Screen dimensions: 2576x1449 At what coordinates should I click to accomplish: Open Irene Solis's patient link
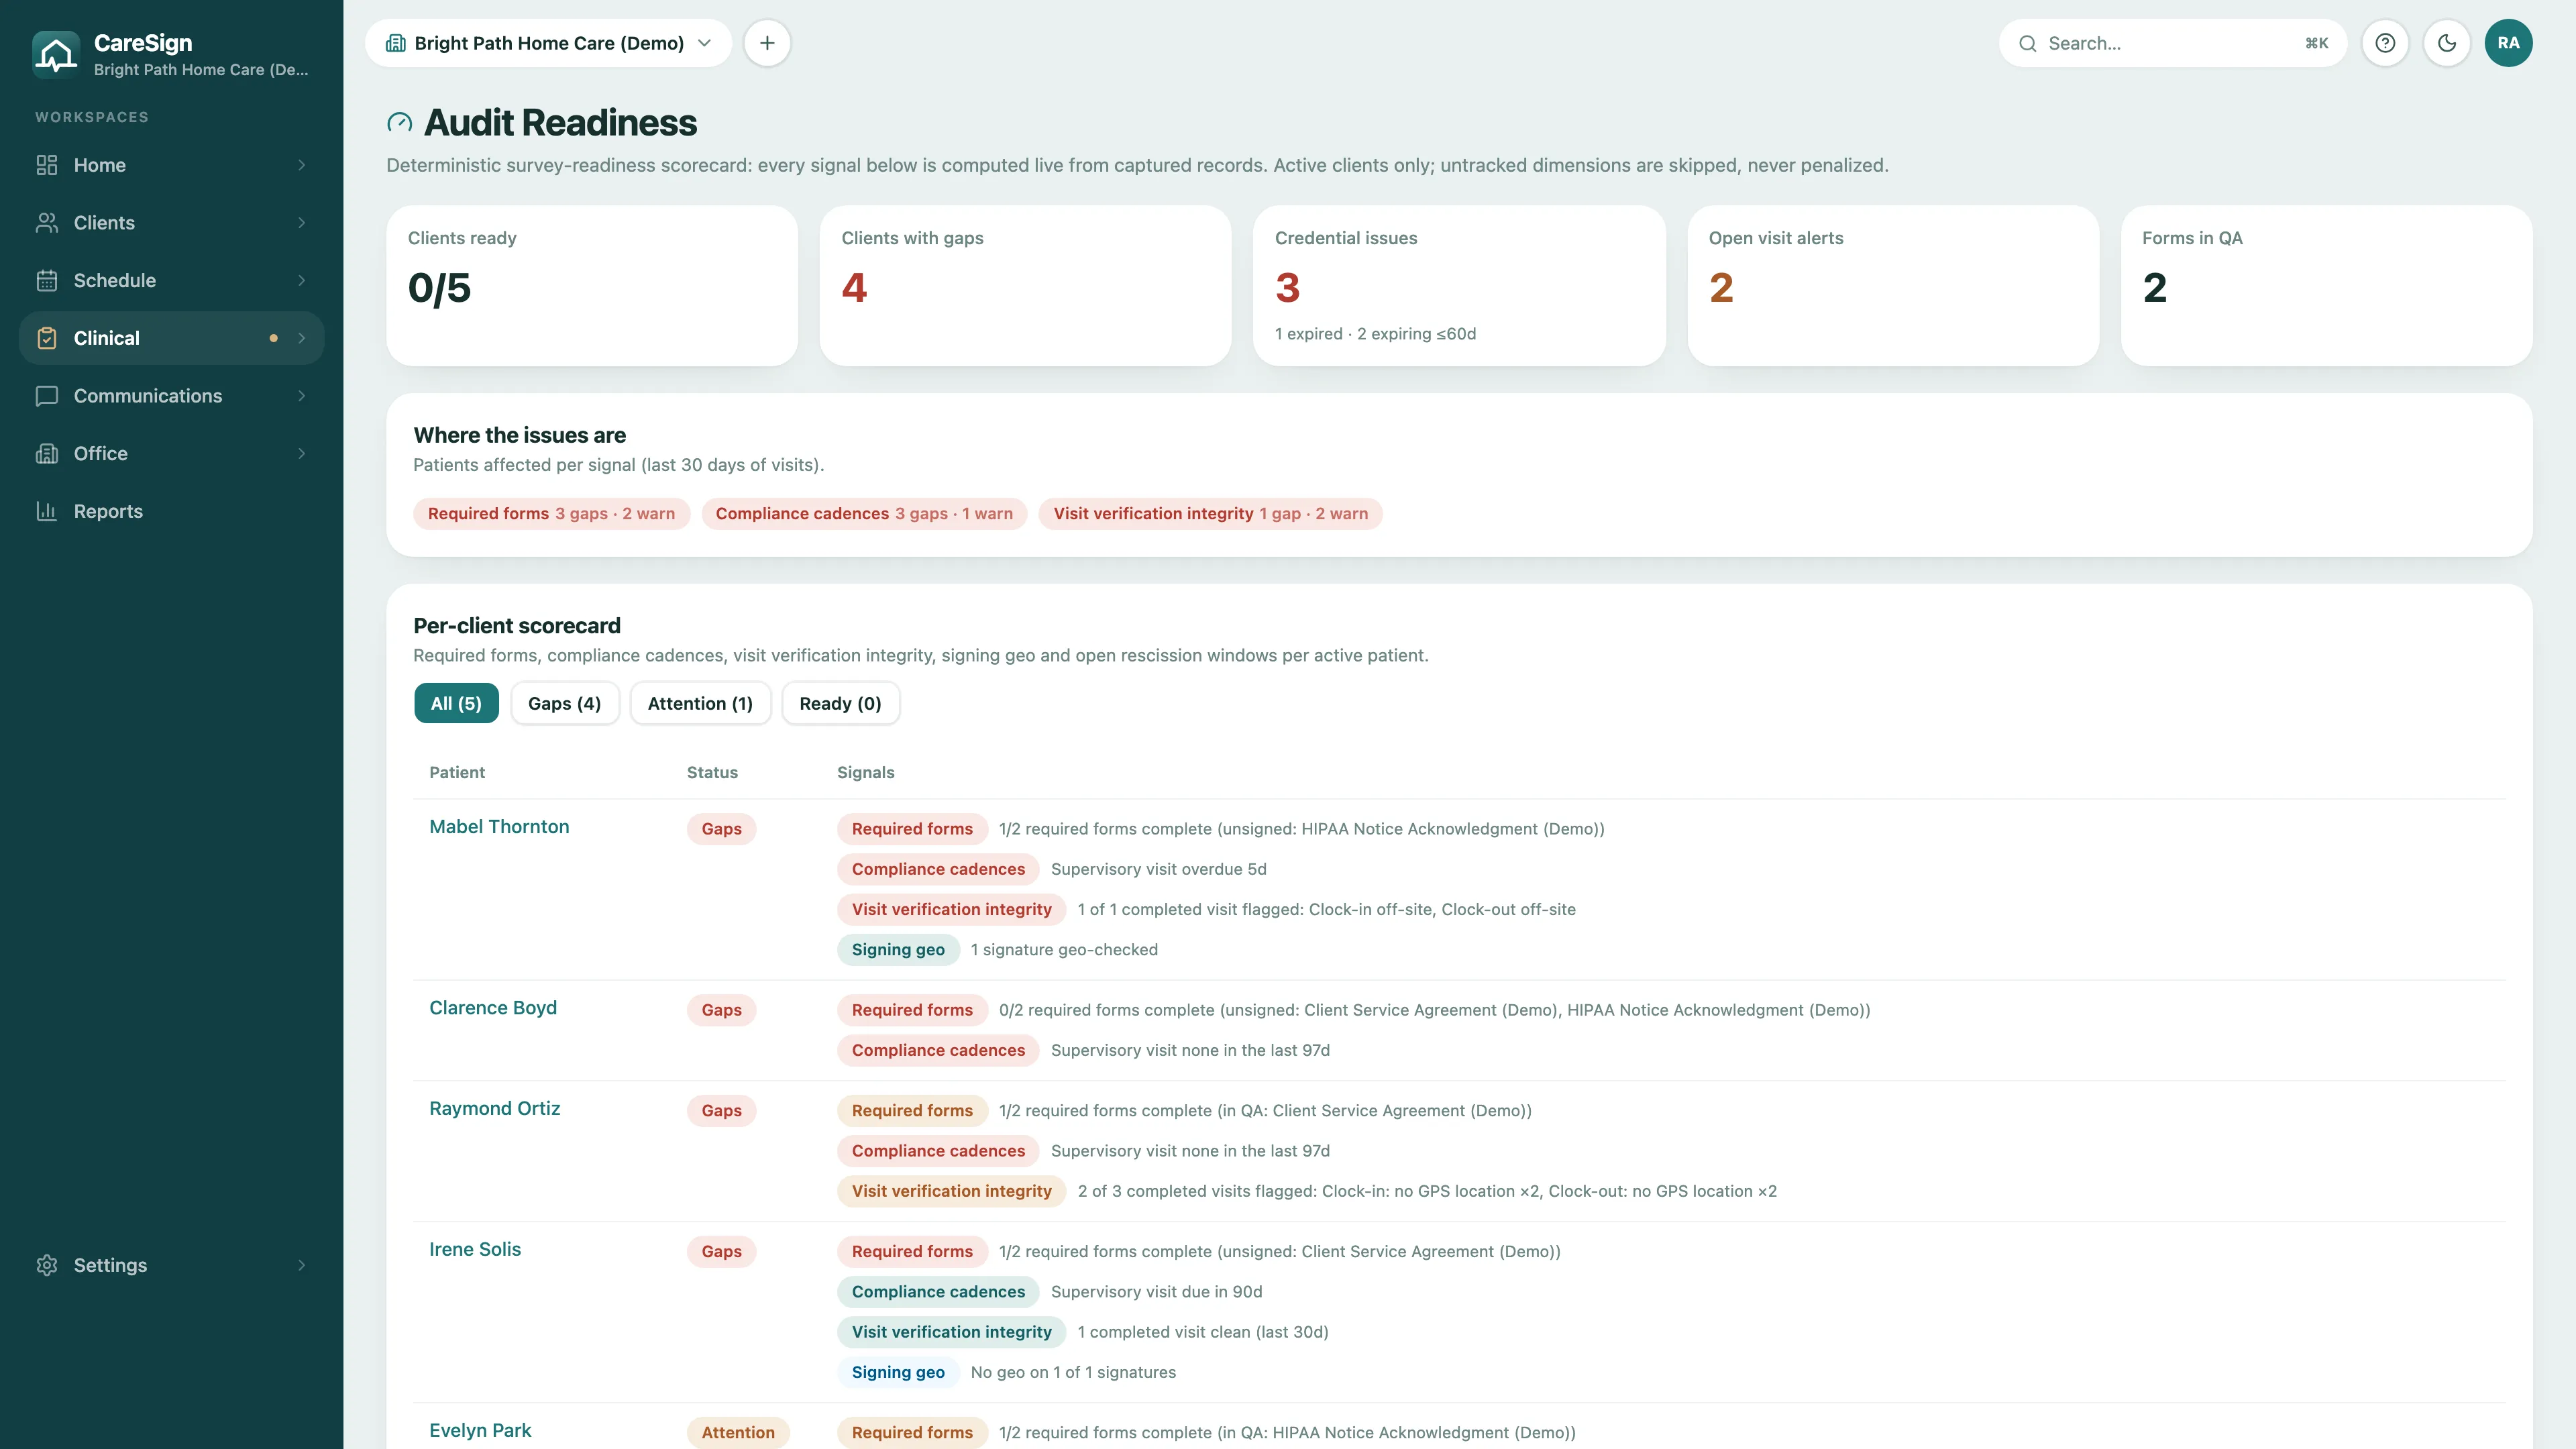[x=475, y=1249]
